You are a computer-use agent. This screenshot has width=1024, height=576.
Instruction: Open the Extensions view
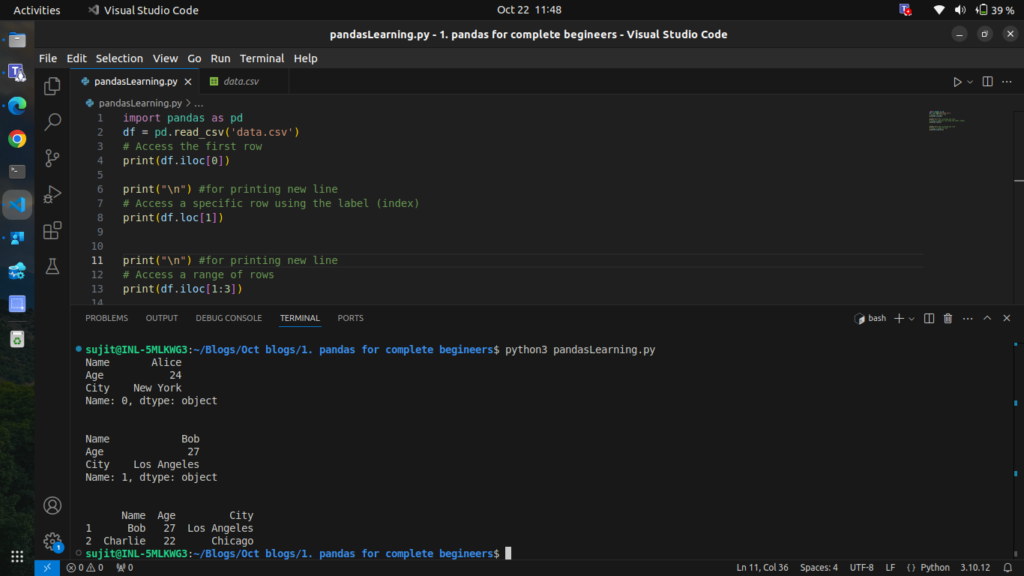coord(52,231)
